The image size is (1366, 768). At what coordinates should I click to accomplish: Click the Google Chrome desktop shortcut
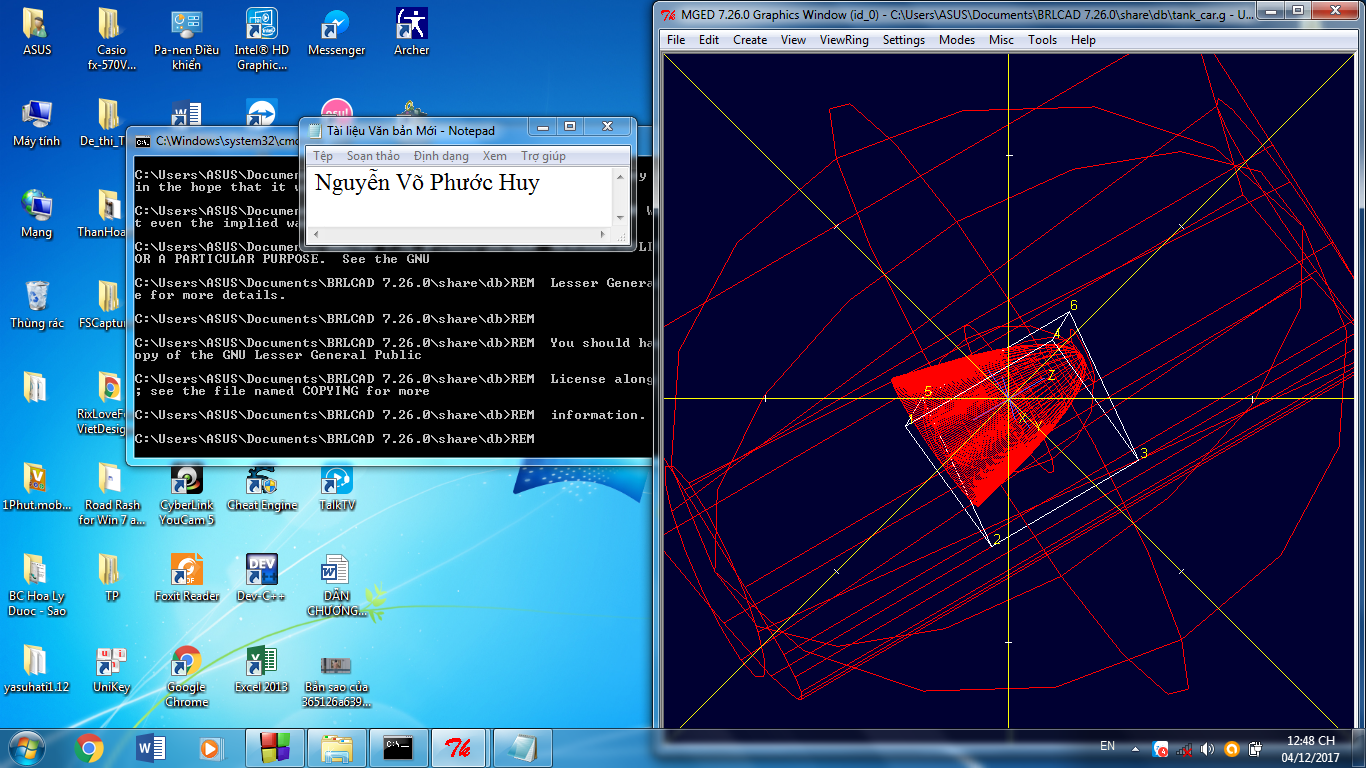coord(186,676)
